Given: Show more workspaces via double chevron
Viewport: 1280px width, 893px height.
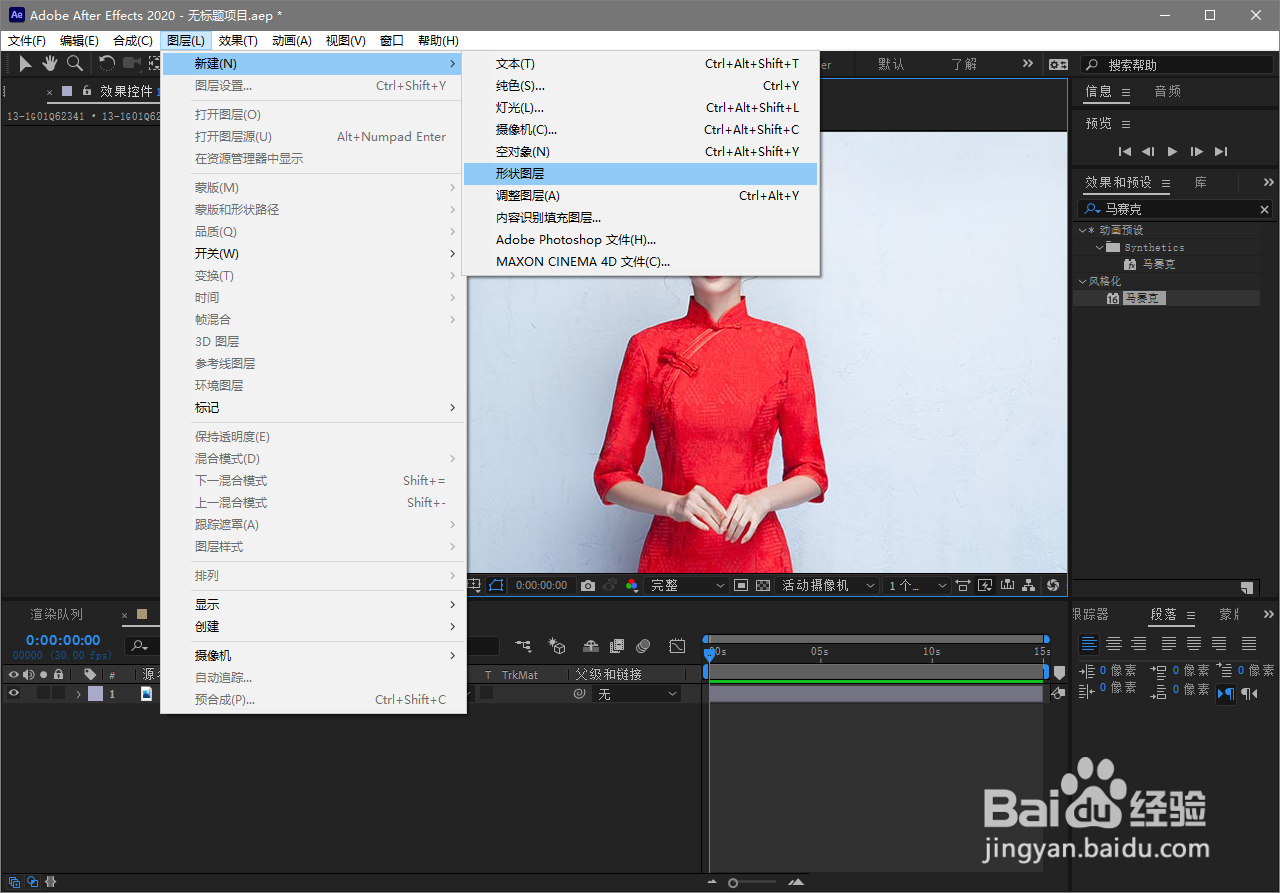Looking at the screenshot, I should pyautogui.click(x=1027, y=63).
